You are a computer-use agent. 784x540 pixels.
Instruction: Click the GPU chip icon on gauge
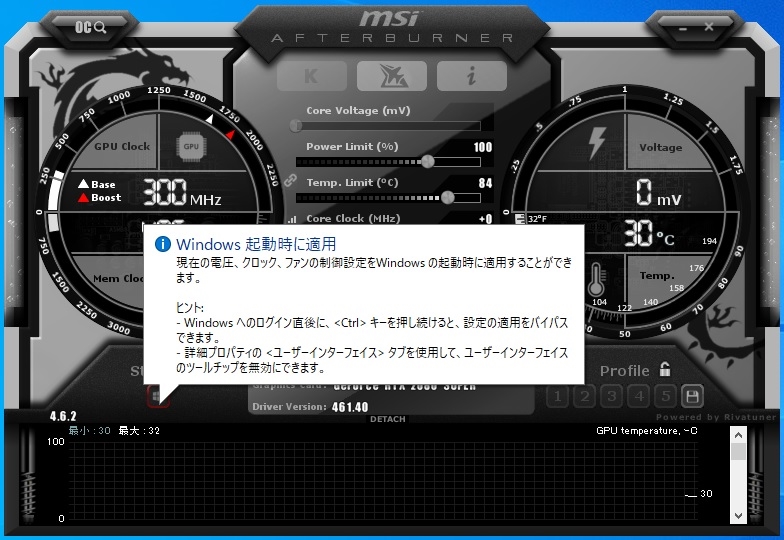pos(191,146)
